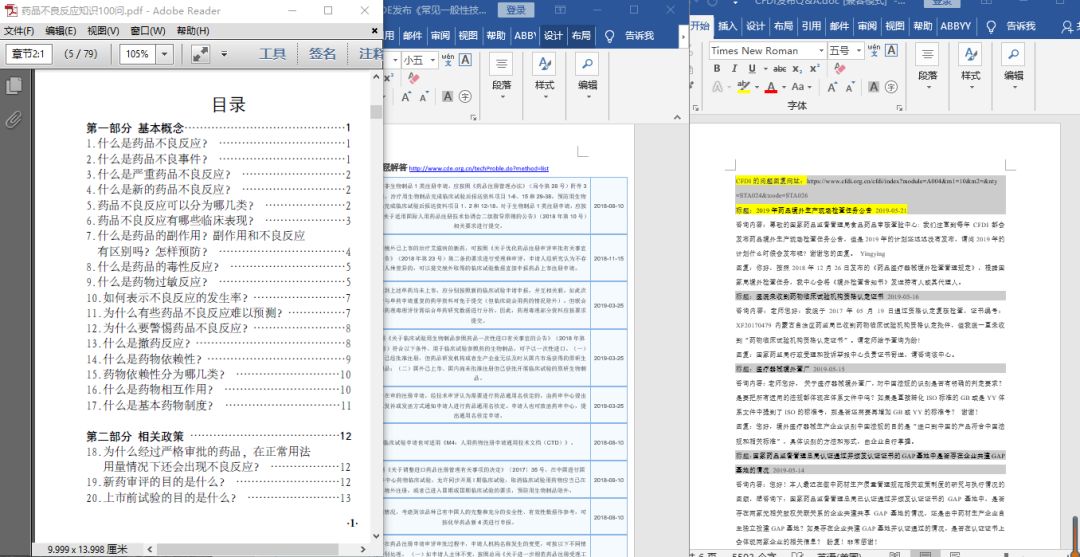Follow the www.cde.org.cn link in the middle document
This screenshot has height=557, width=1080.
478,168
